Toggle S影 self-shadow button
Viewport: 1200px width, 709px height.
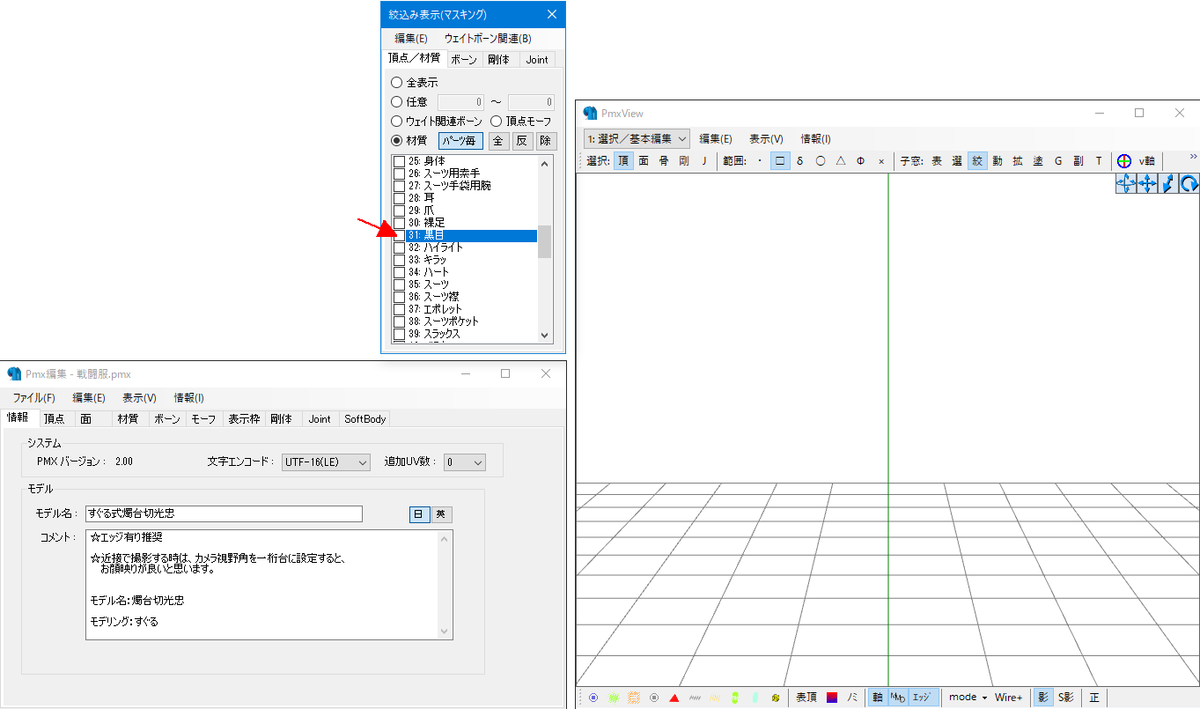1066,697
